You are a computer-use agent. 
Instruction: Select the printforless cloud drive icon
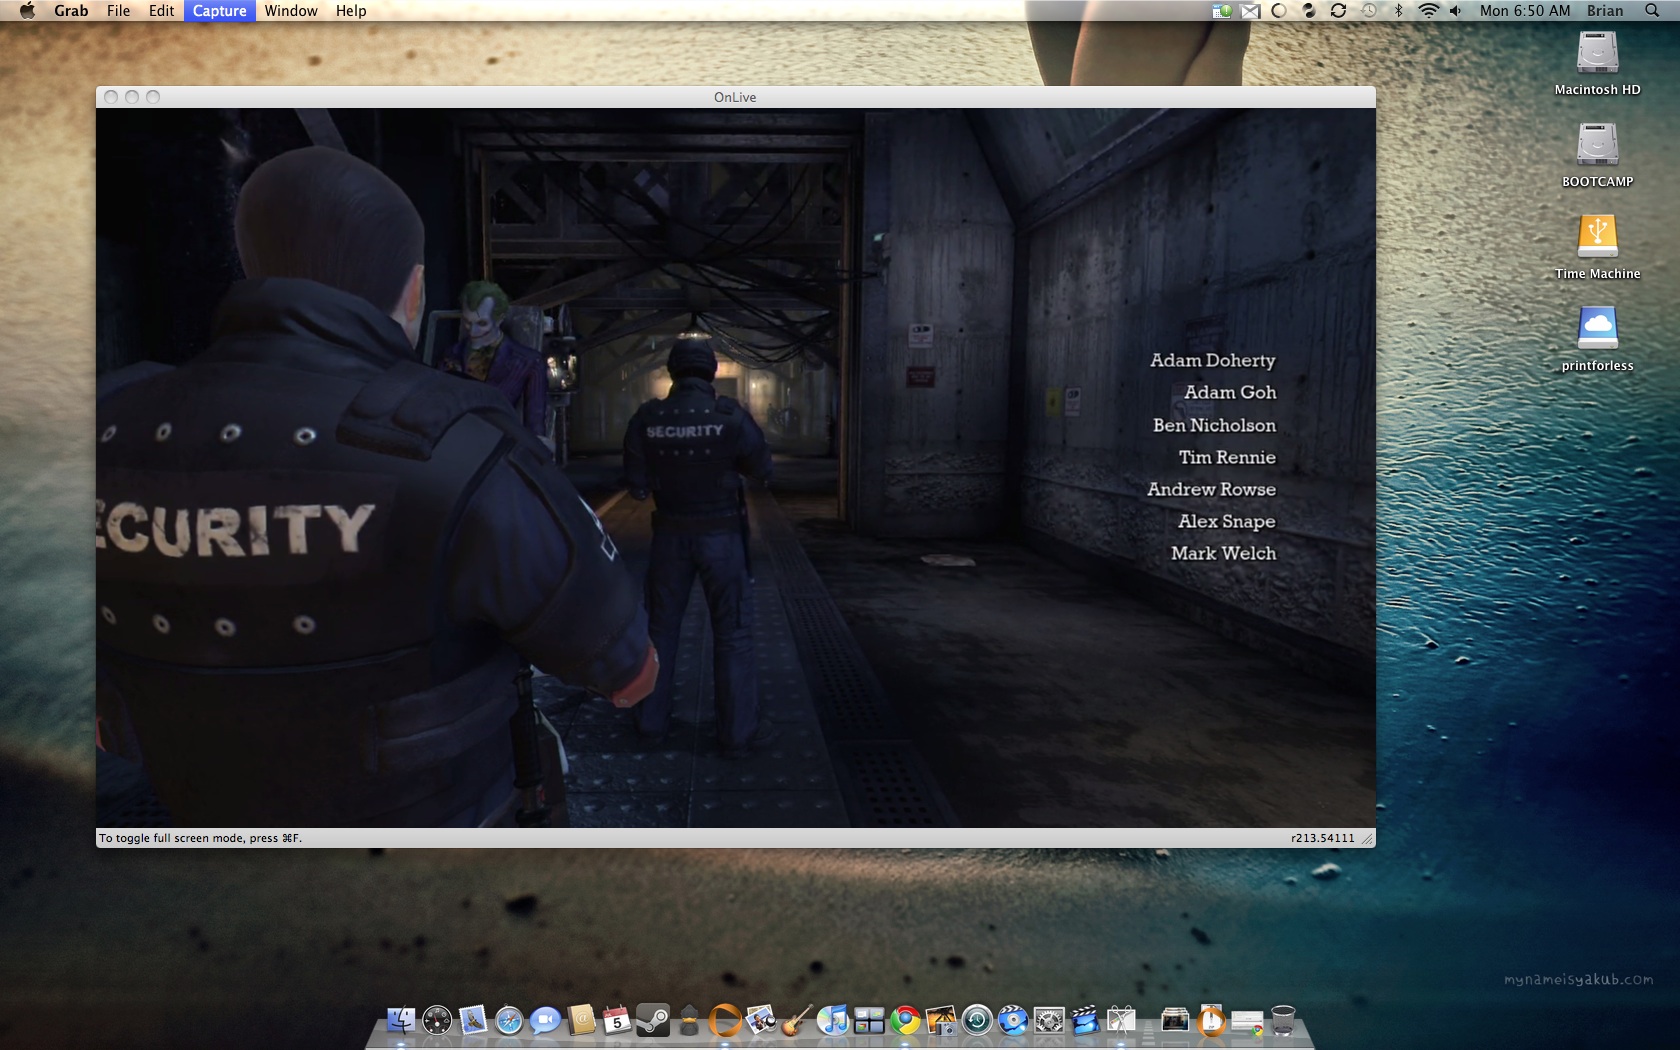click(x=1597, y=329)
